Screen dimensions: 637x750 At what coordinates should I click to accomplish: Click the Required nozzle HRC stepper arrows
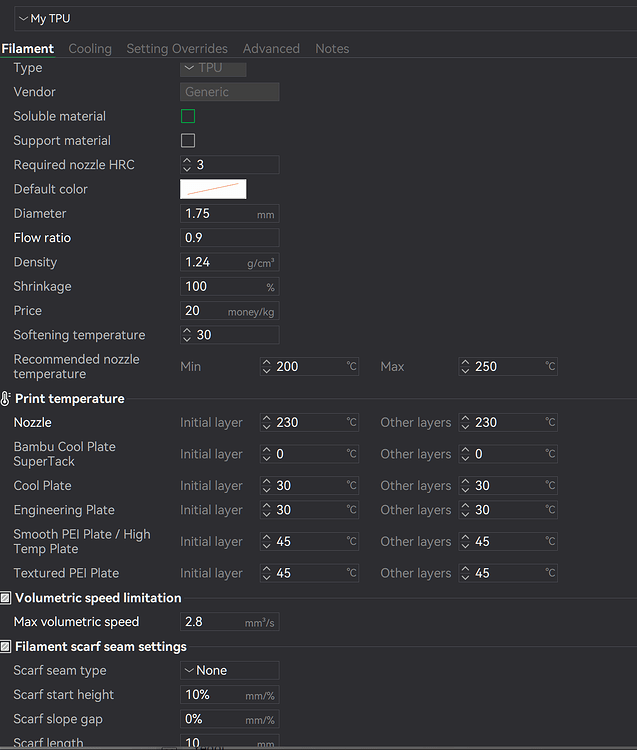[x=187, y=165]
